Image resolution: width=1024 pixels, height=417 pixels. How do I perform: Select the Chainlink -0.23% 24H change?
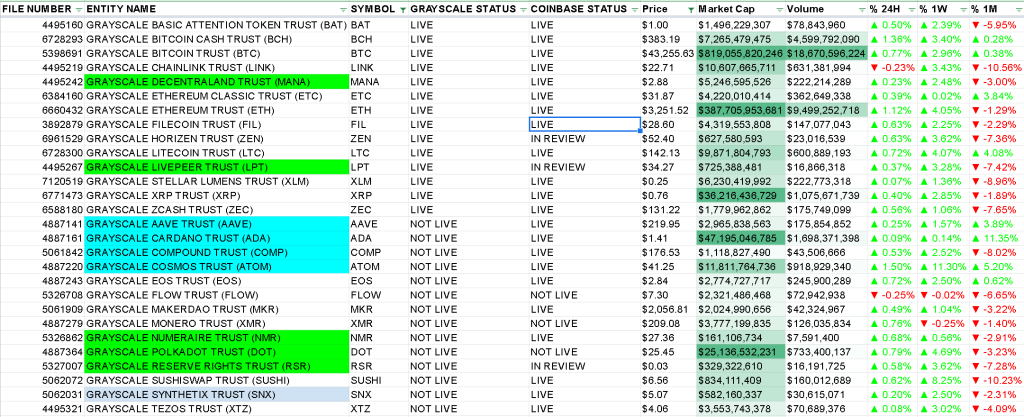892,67
